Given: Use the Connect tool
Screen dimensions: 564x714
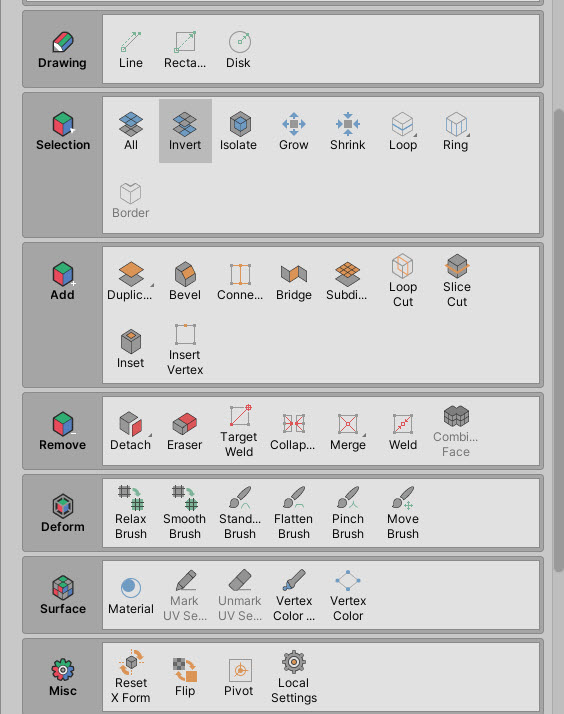Looking at the screenshot, I should (x=240, y=281).
